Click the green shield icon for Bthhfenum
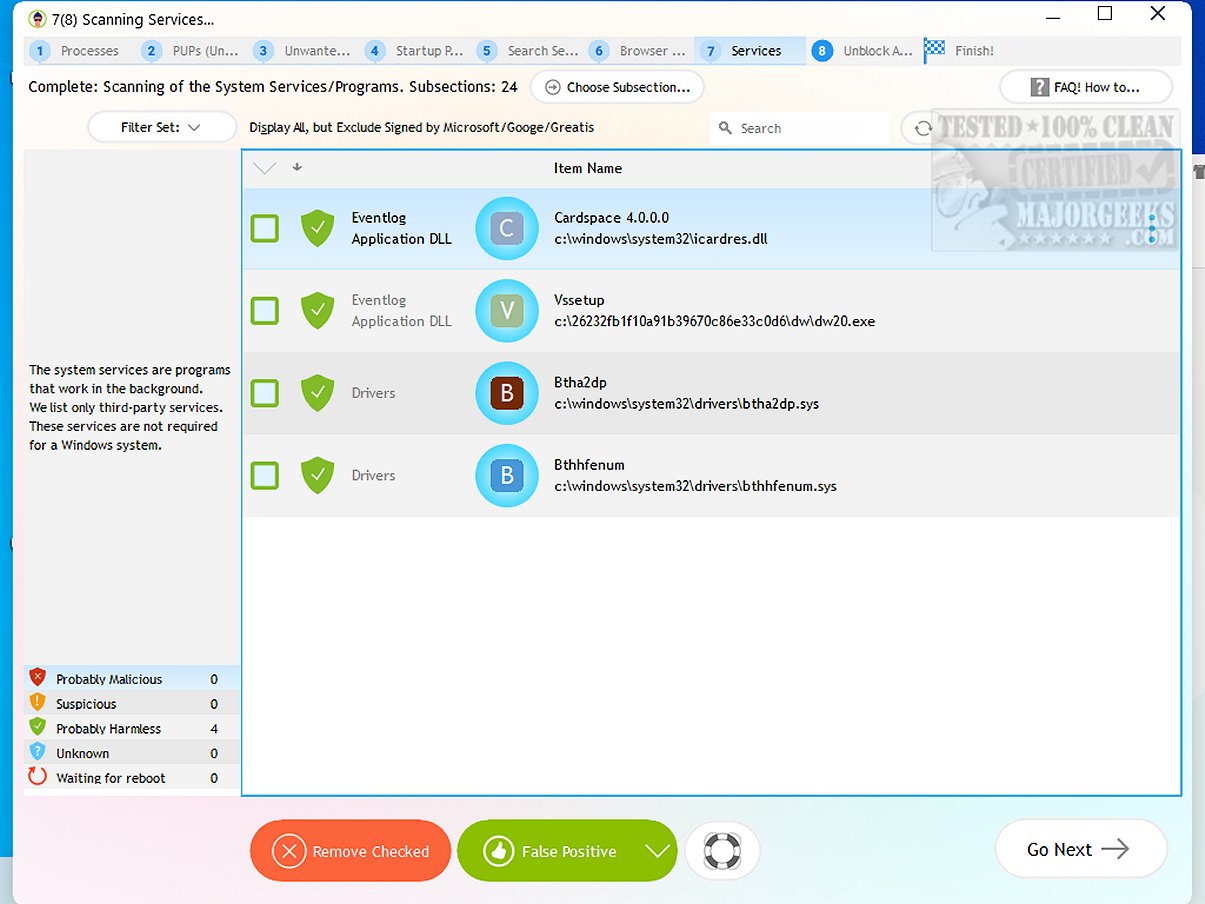 coord(317,475)
